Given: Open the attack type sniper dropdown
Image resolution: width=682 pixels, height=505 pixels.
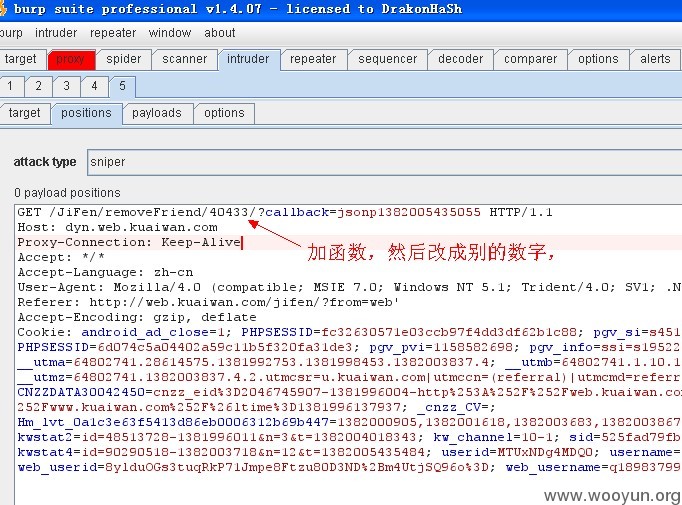Looking at the screenshot, I should coord(384,162).
